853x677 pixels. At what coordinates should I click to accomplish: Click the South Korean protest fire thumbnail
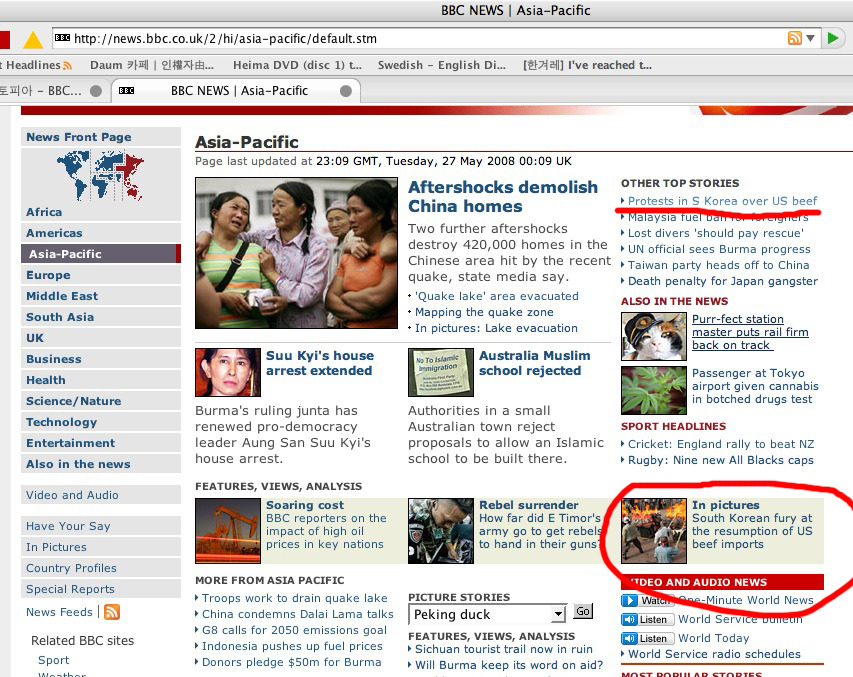tap(653, 531)
